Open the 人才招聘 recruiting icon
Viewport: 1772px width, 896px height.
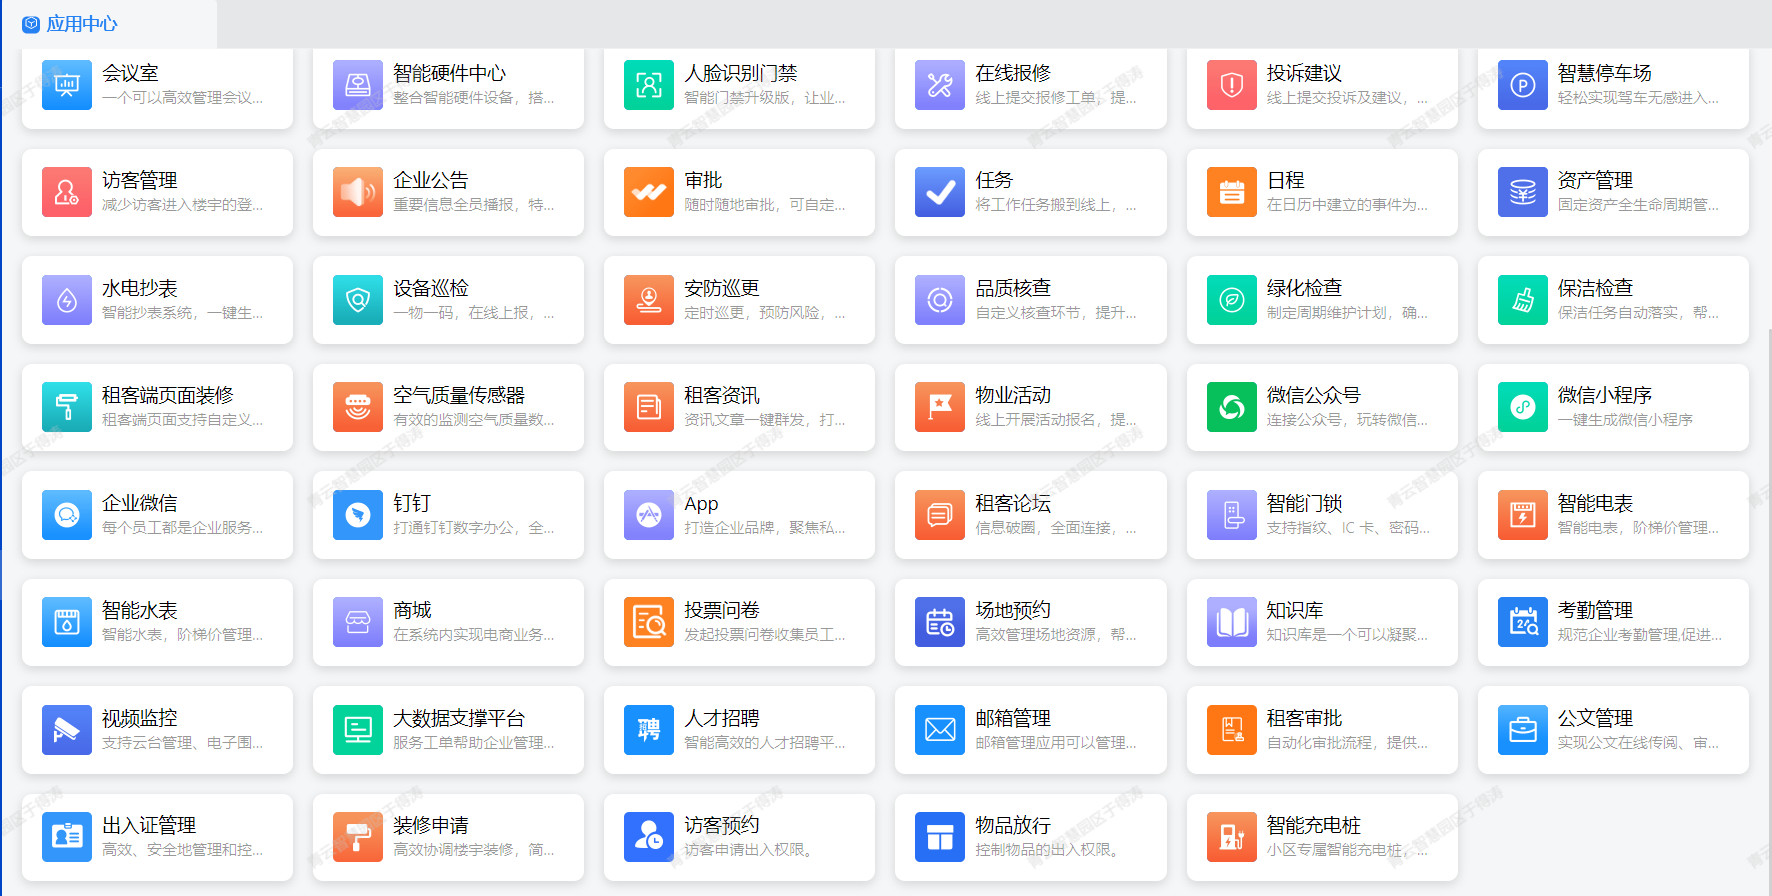click(649, 730)
